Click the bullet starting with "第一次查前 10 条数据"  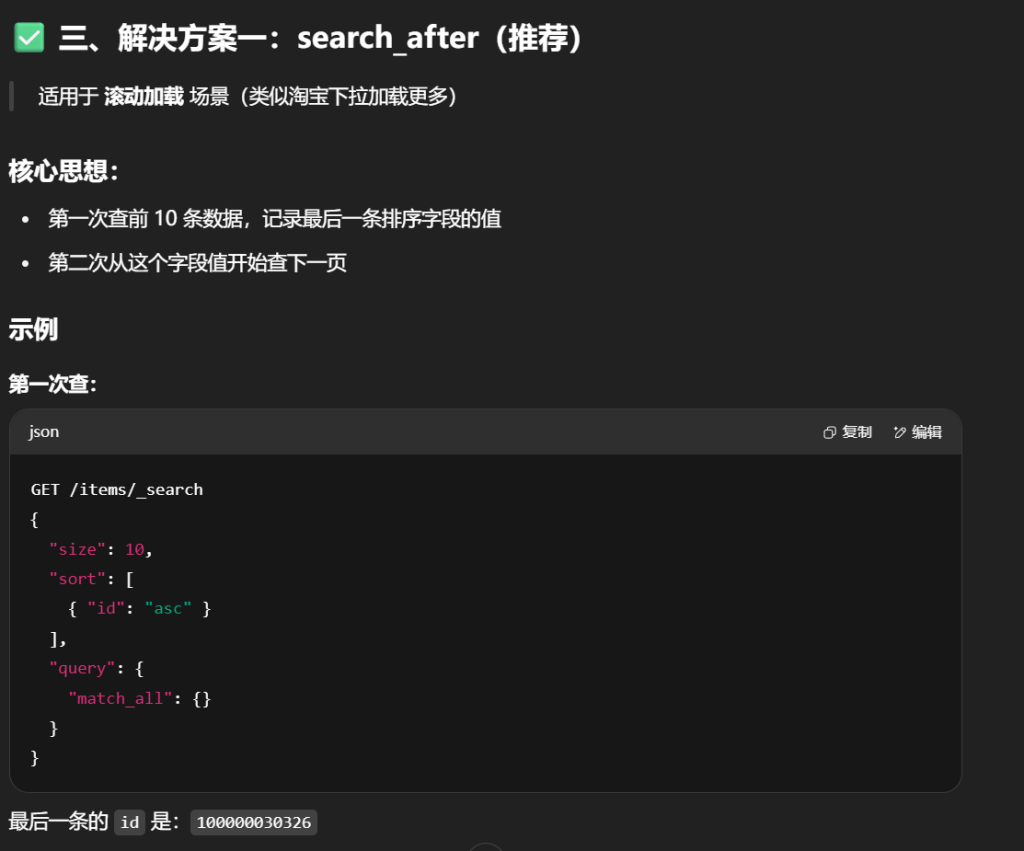tap(274, 218)
